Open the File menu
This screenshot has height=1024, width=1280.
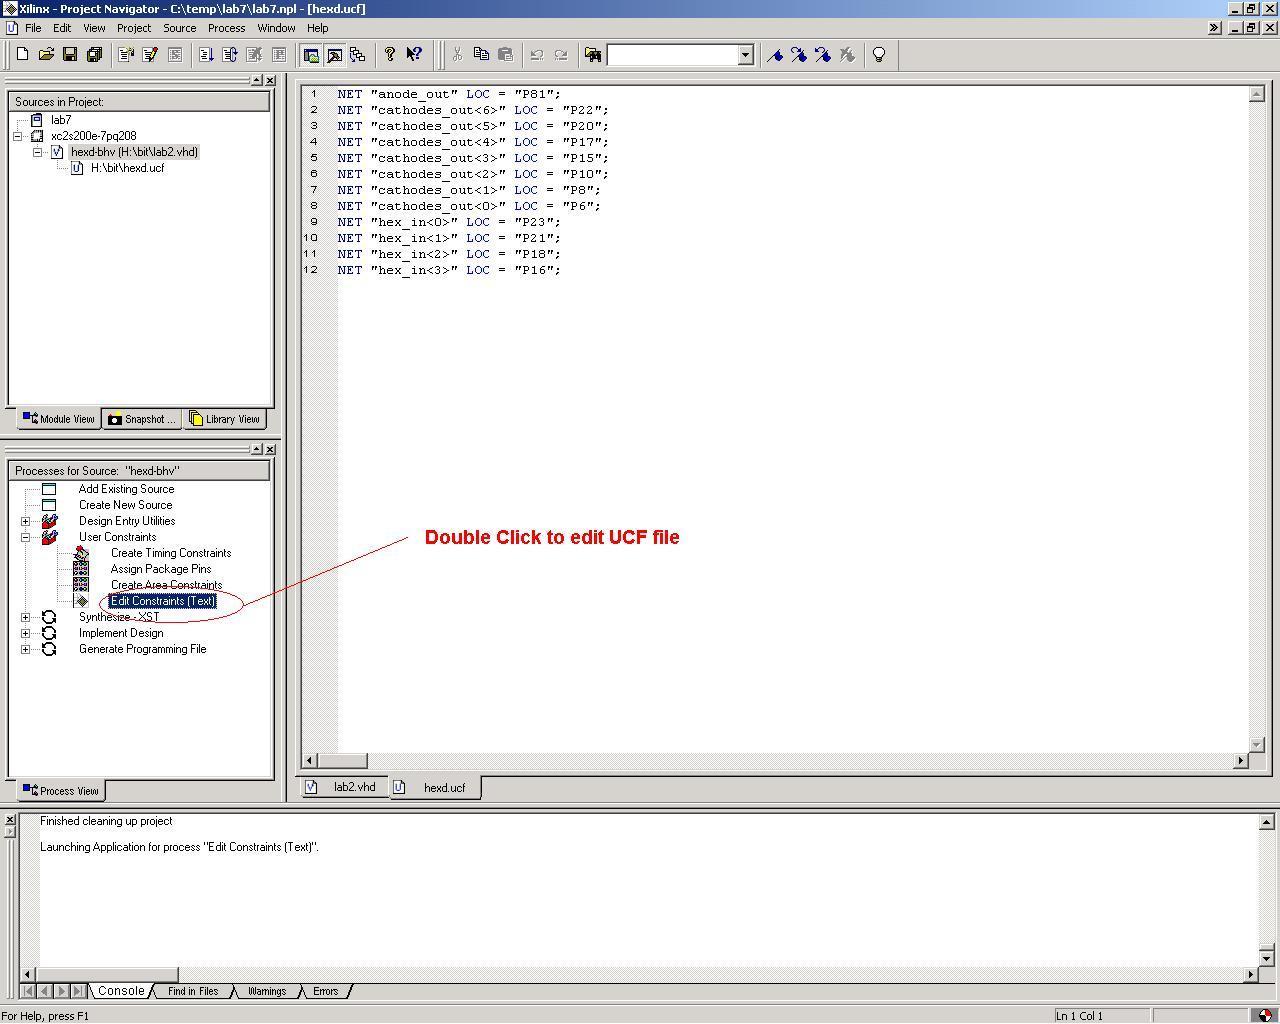pos(33,28)
